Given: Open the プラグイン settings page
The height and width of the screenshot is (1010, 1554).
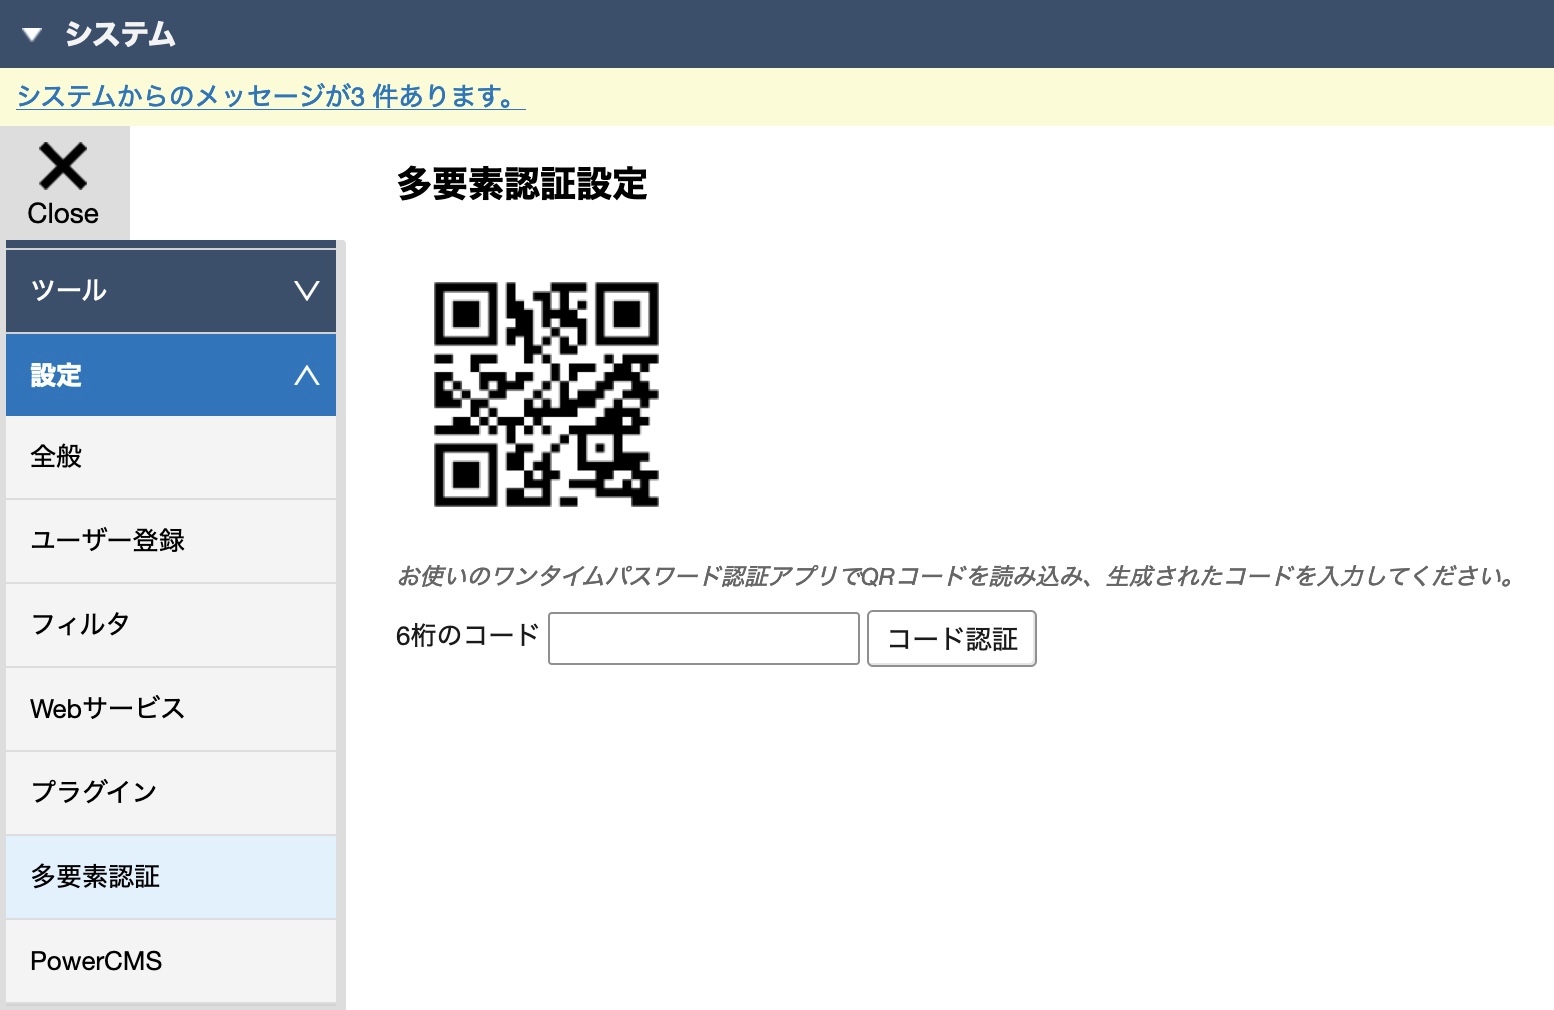Looking at the screenshot, I should click(x=171, y=793).
